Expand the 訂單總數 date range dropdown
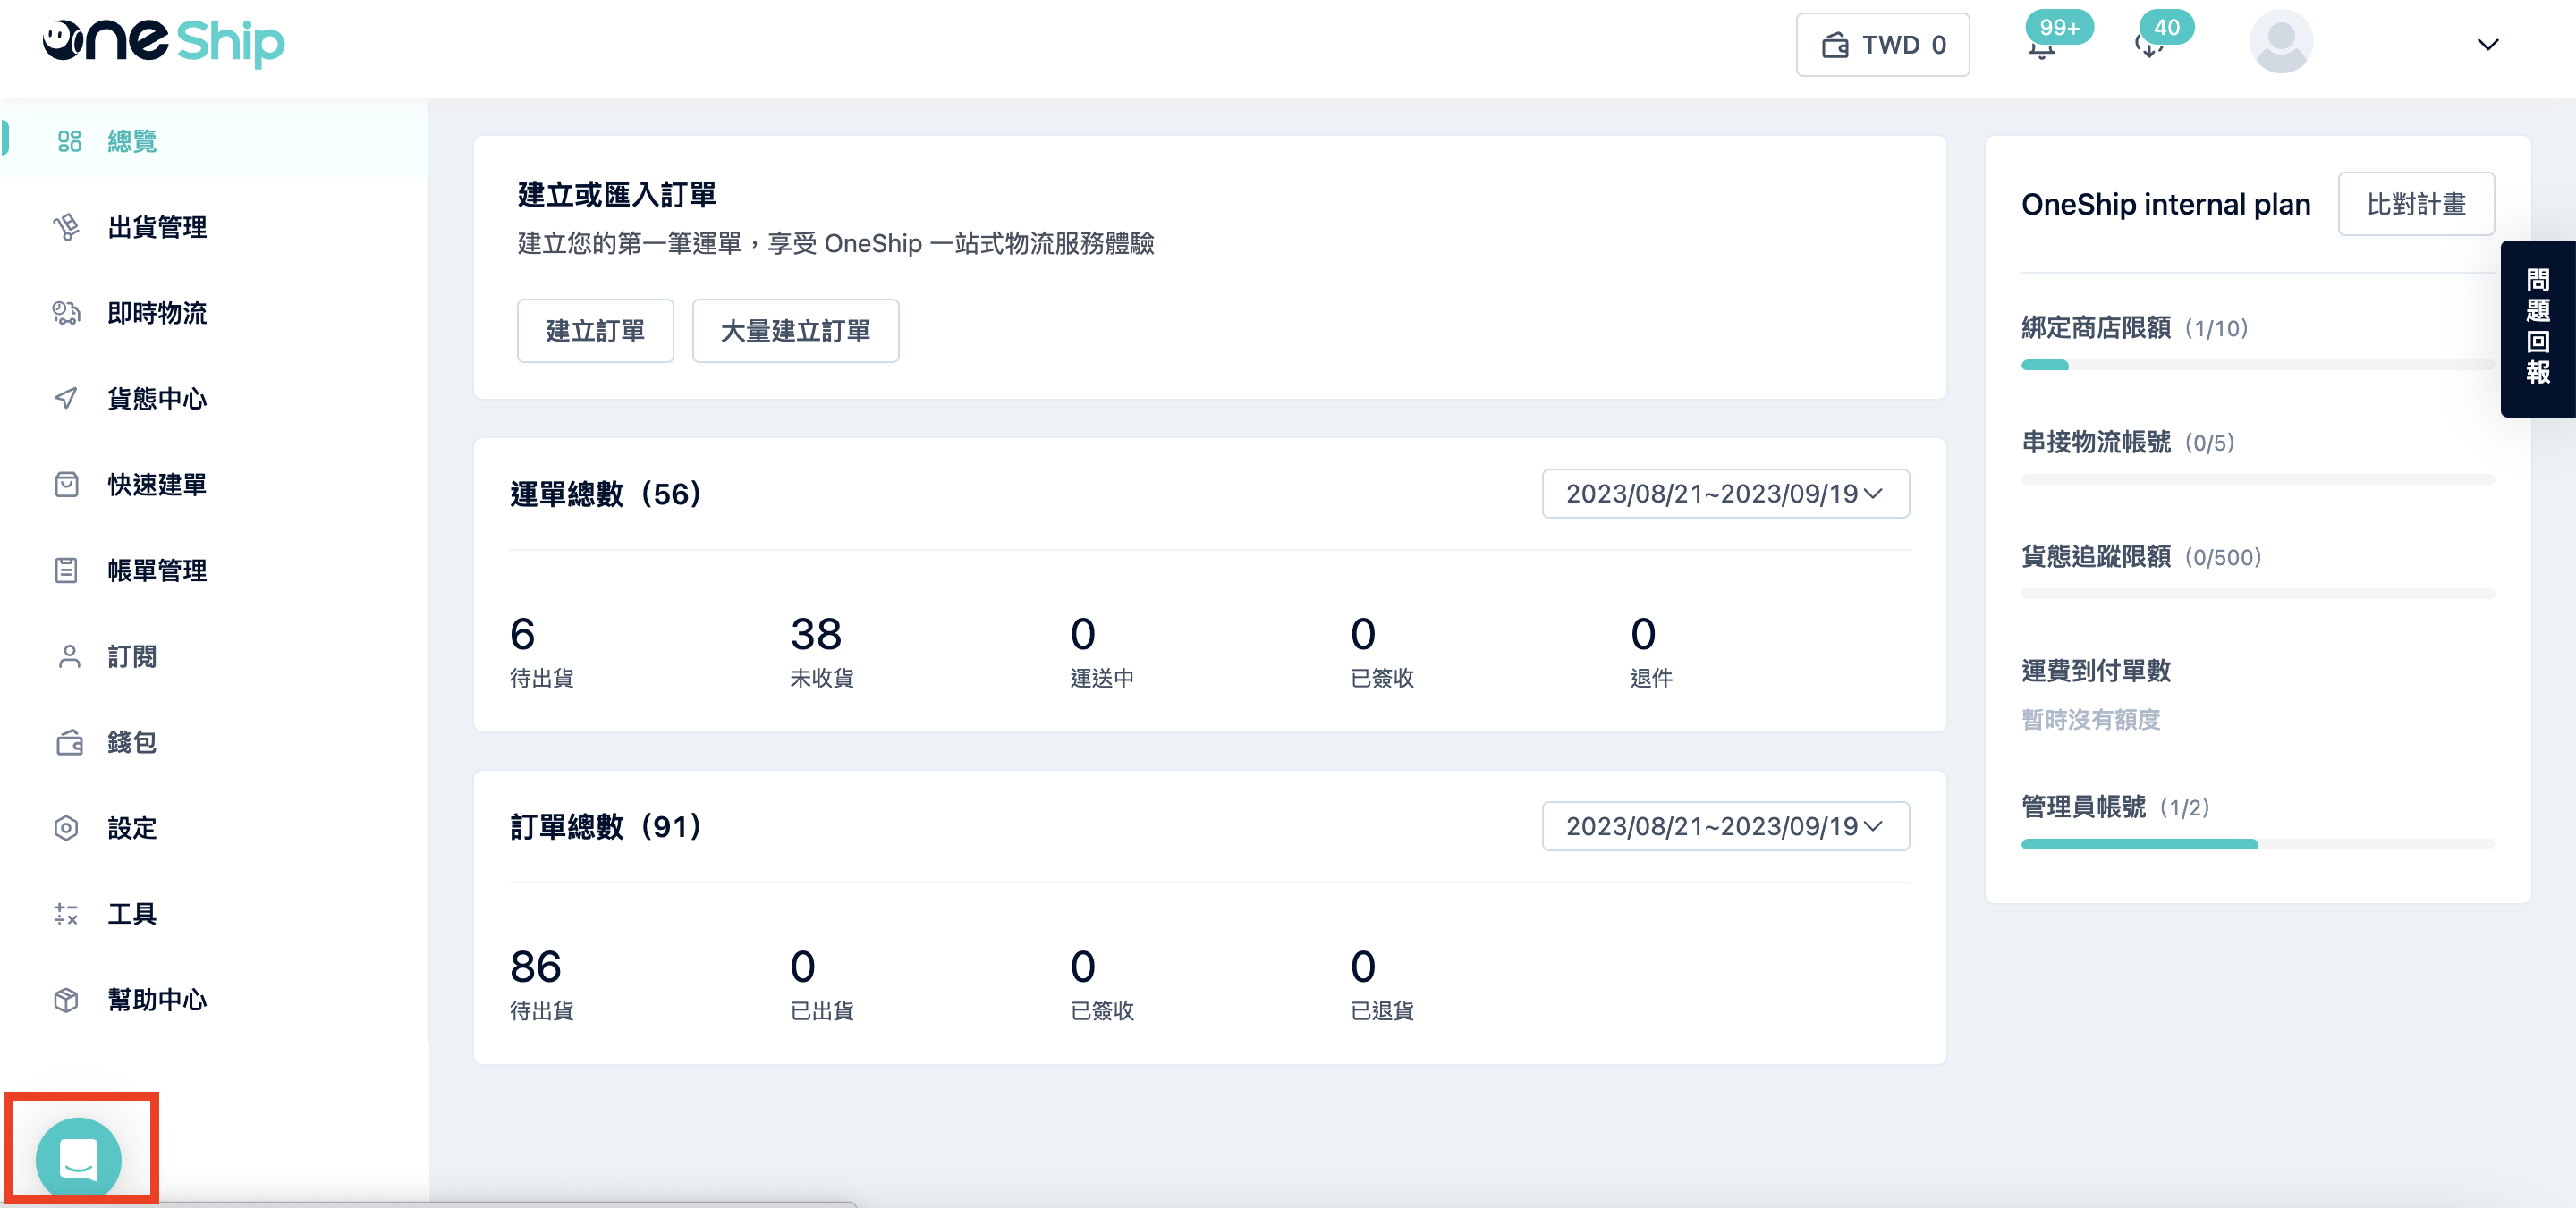Image resolution: width=2576 pixels, height=1208 pixels. tap(1725, 826)
